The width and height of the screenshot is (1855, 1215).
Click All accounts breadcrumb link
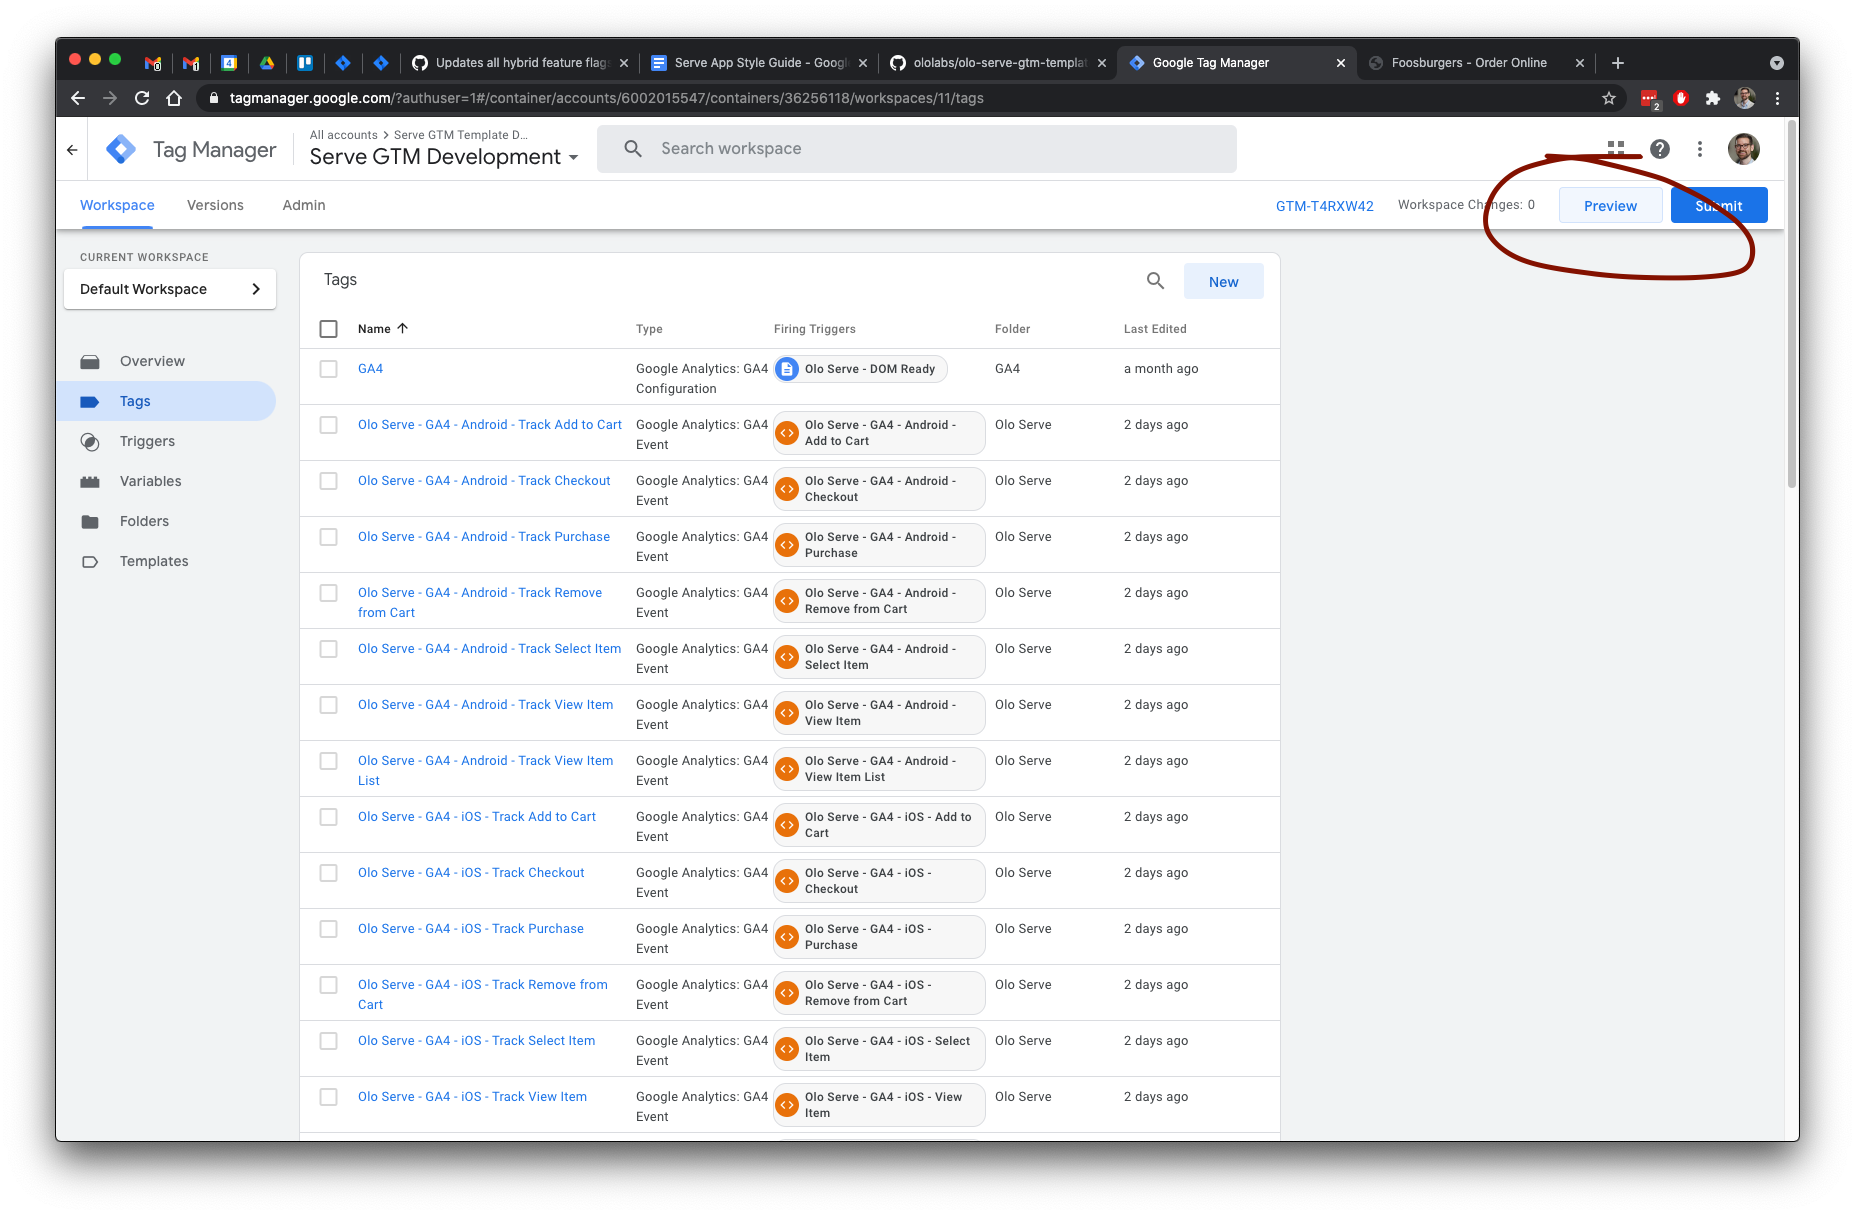click(x=344, y=135)
